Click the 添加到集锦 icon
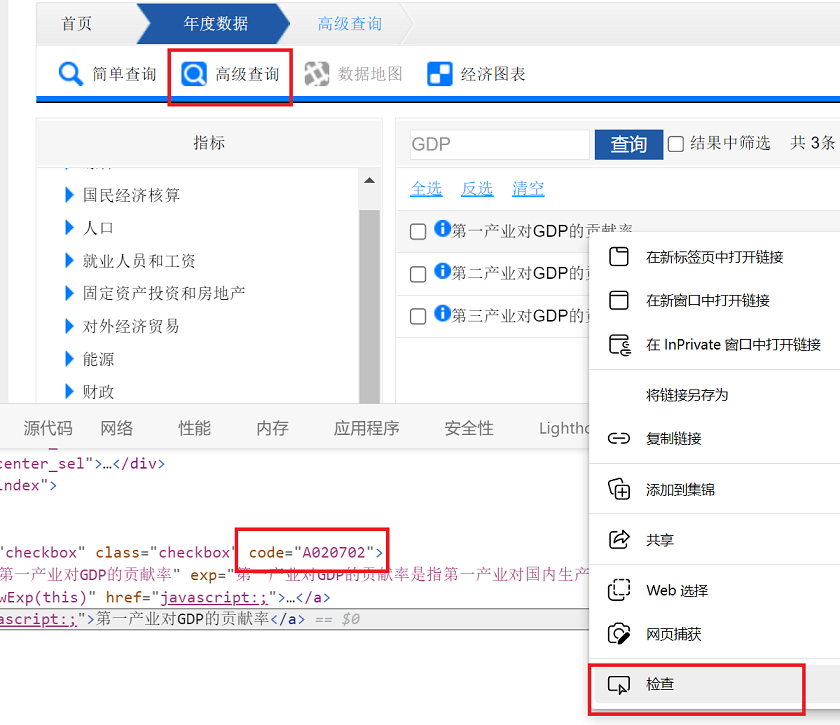Viewport: 840px width, 725px height. coord(619,489)
